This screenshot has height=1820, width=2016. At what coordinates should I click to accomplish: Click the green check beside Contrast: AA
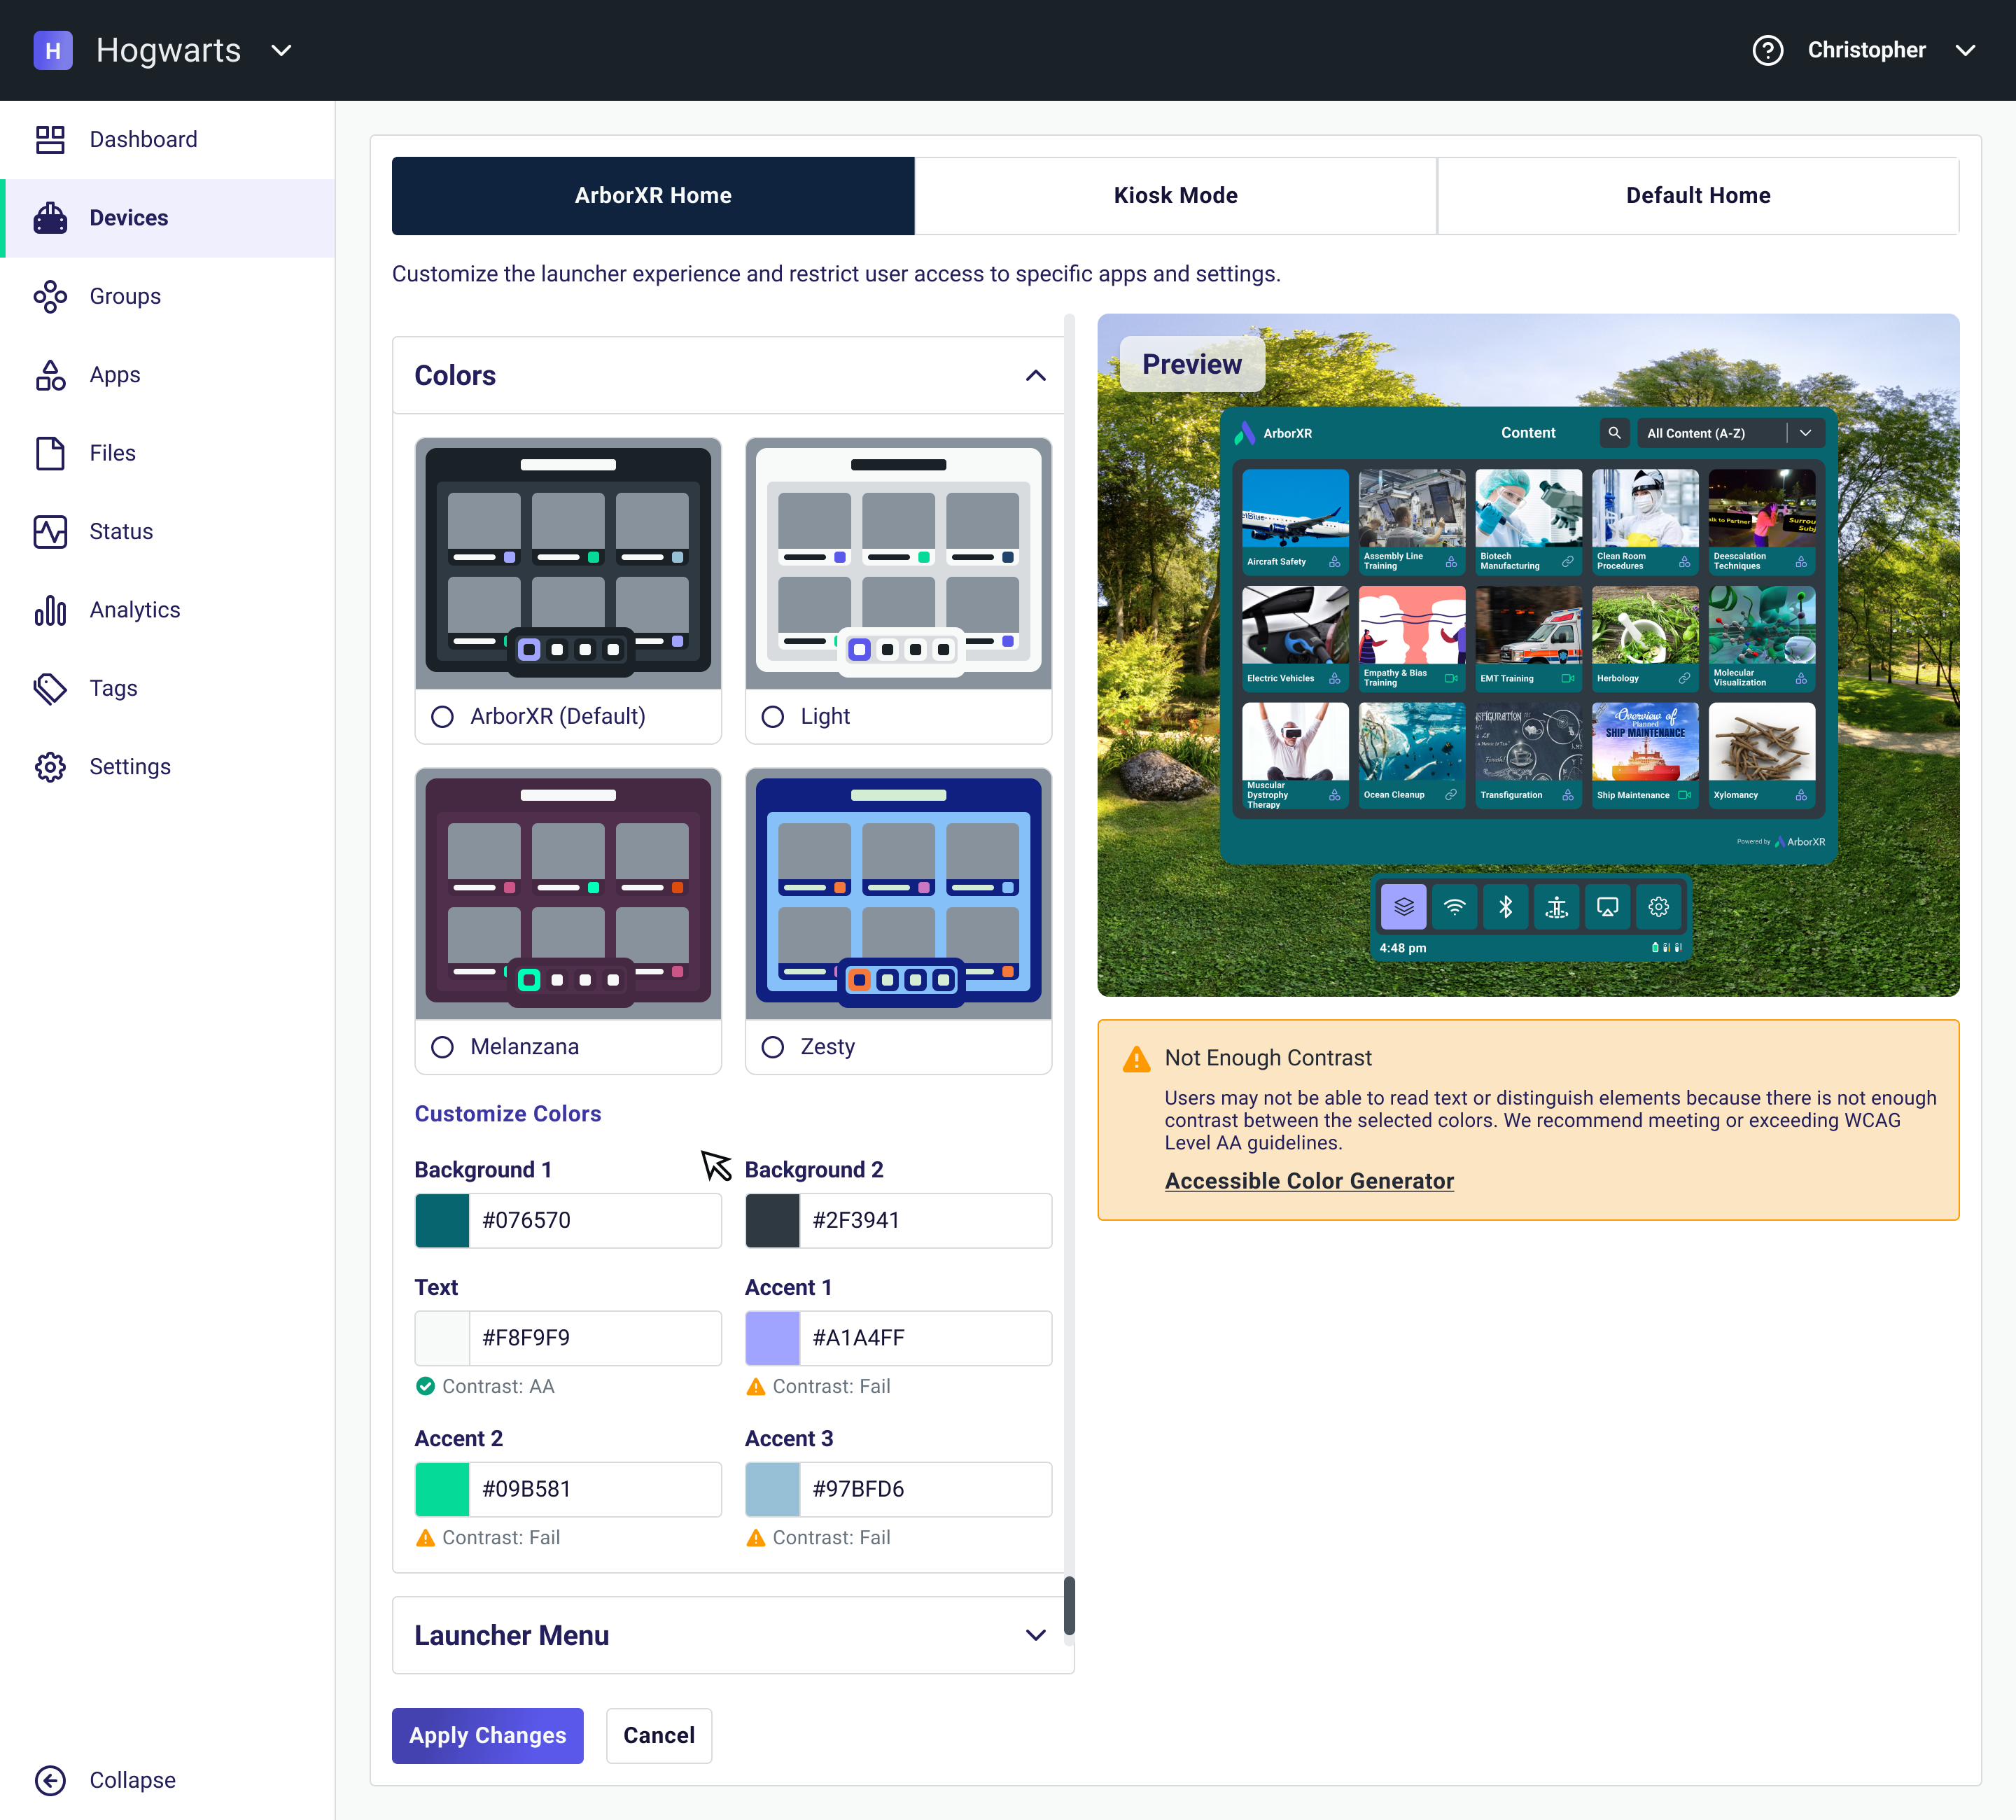(425, 1386)
